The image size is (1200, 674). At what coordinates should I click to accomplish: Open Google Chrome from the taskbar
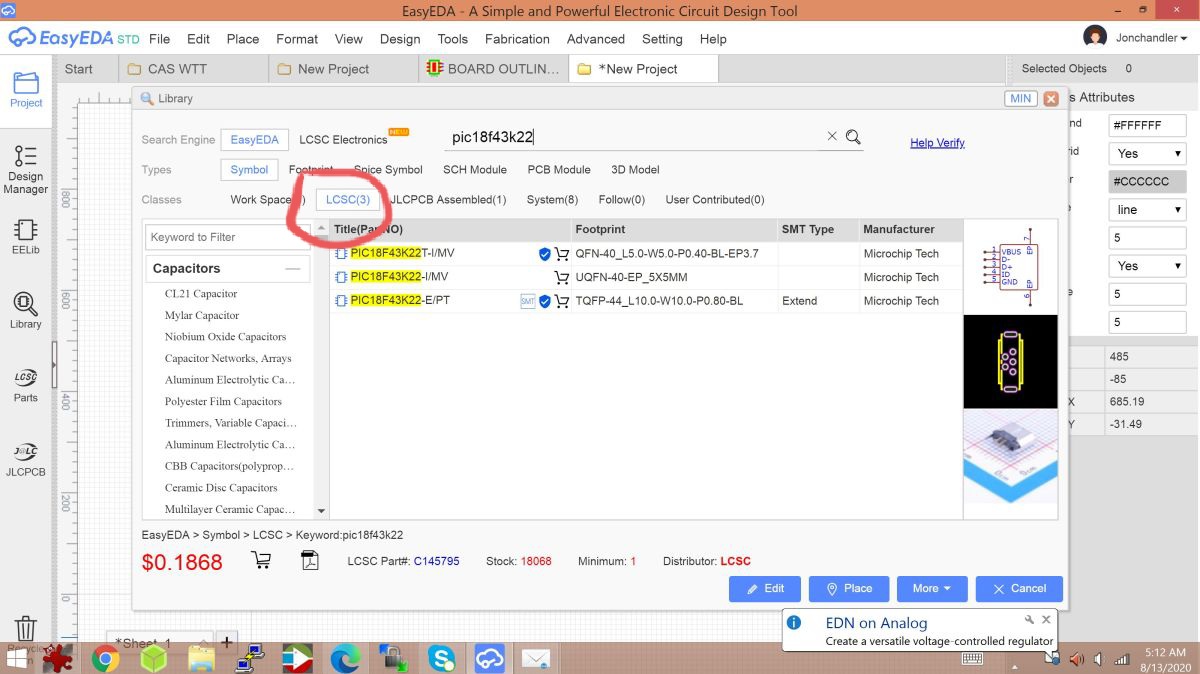pos(106,658)
